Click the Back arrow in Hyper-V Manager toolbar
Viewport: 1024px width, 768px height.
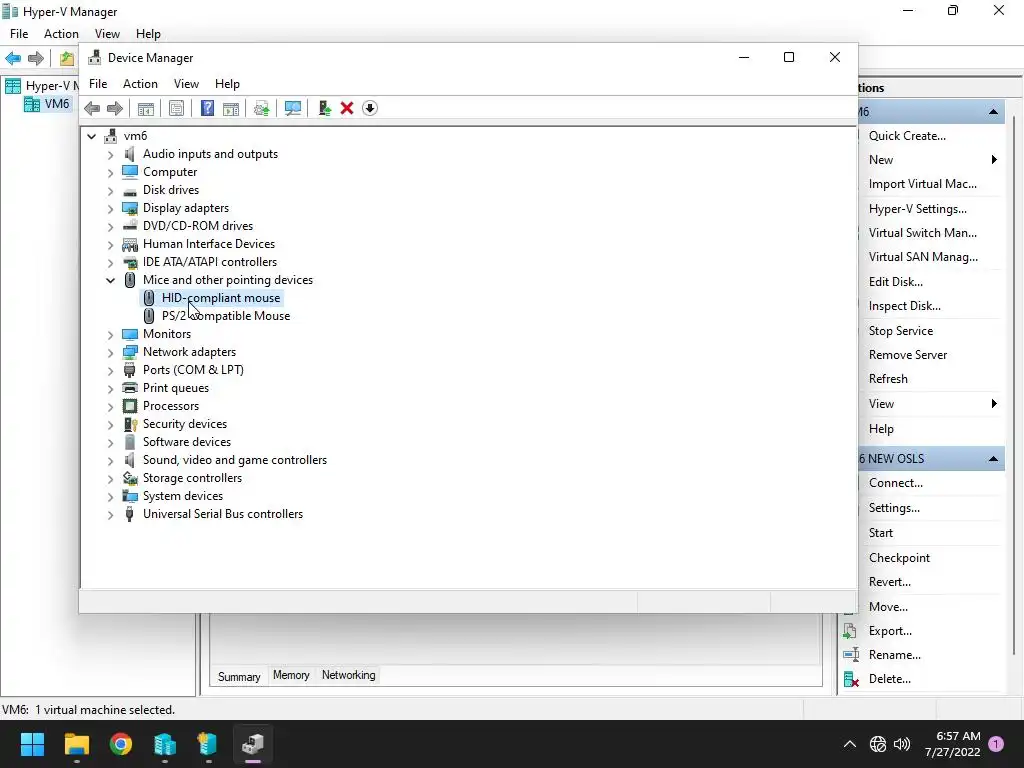(x=13, y=59)
